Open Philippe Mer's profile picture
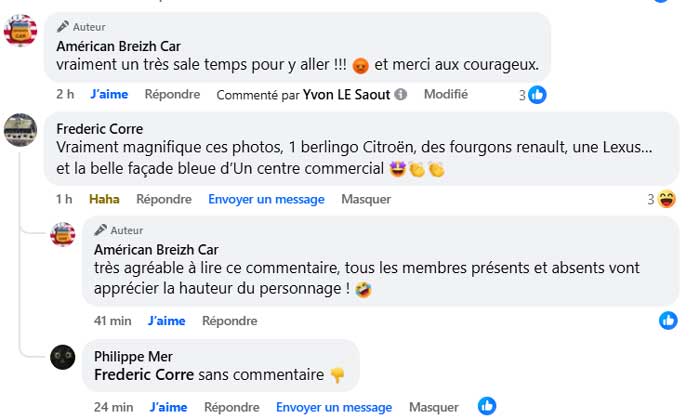700x419 pixels. (x=63, y=357)
